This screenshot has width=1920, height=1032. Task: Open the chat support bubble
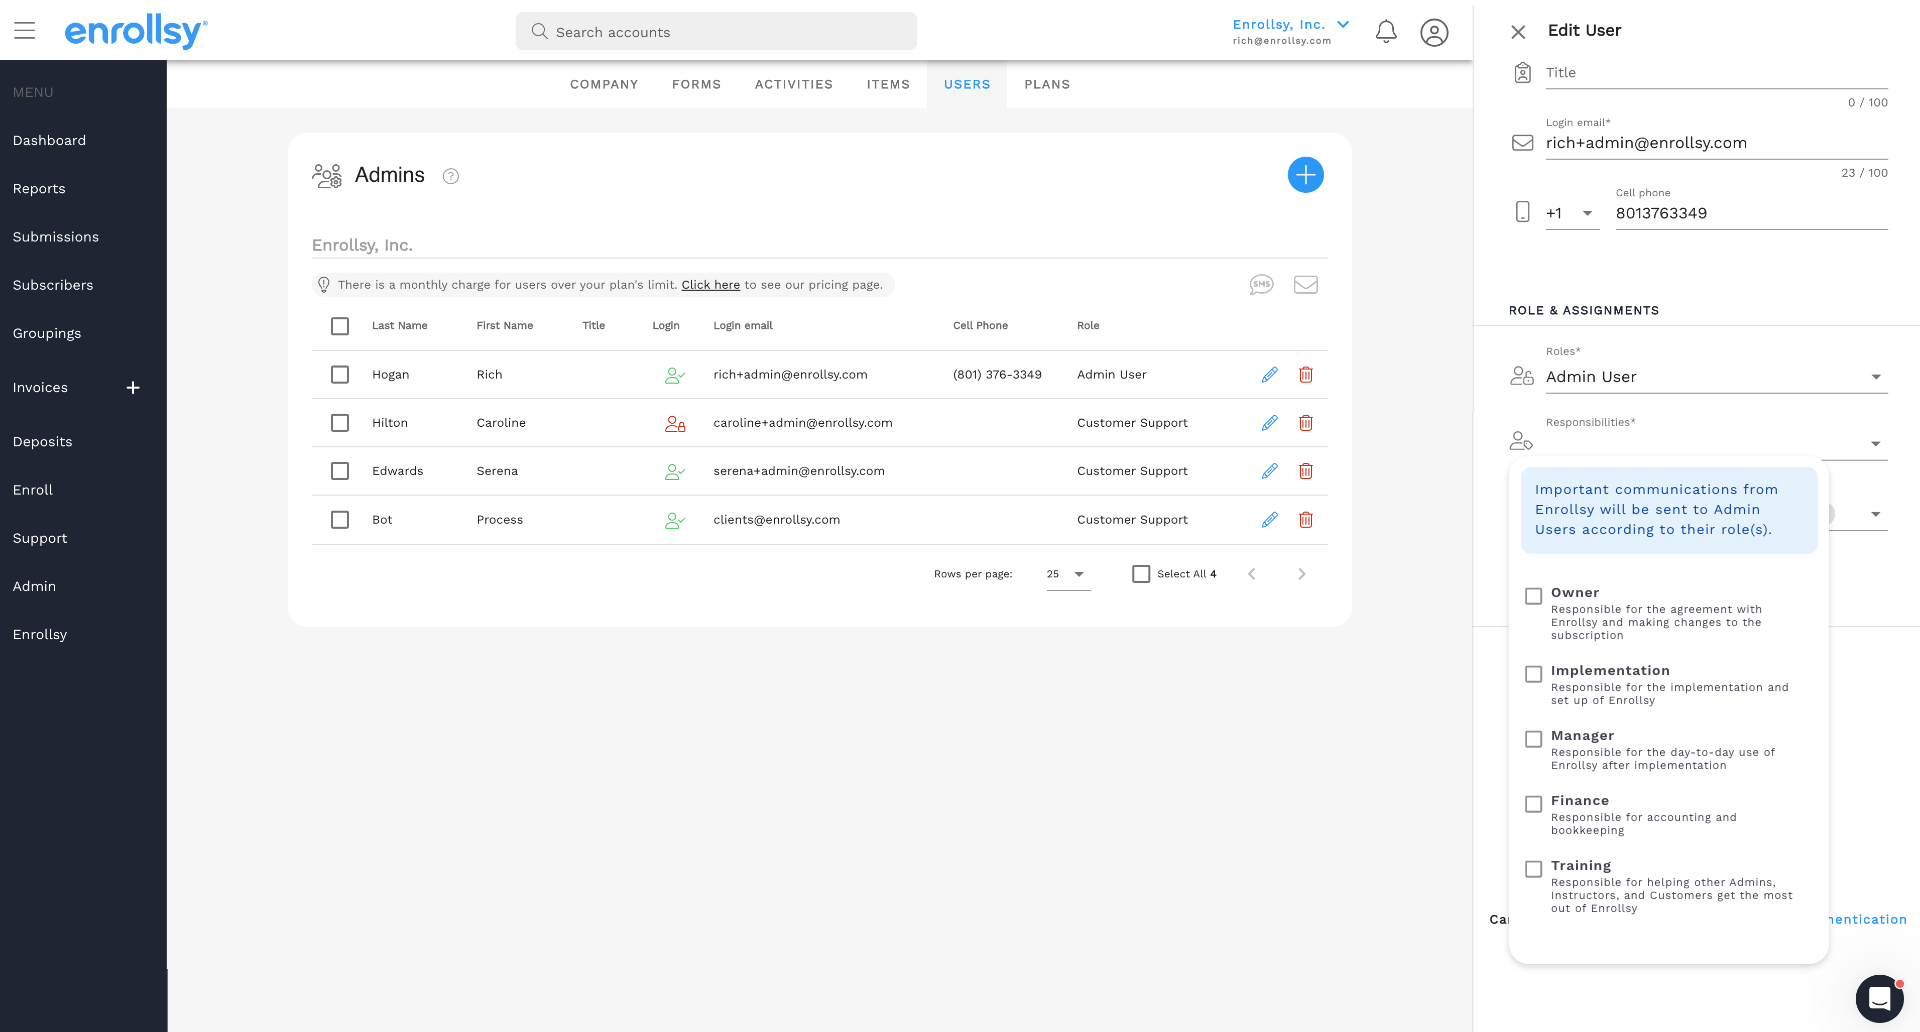coord(1879,998)
